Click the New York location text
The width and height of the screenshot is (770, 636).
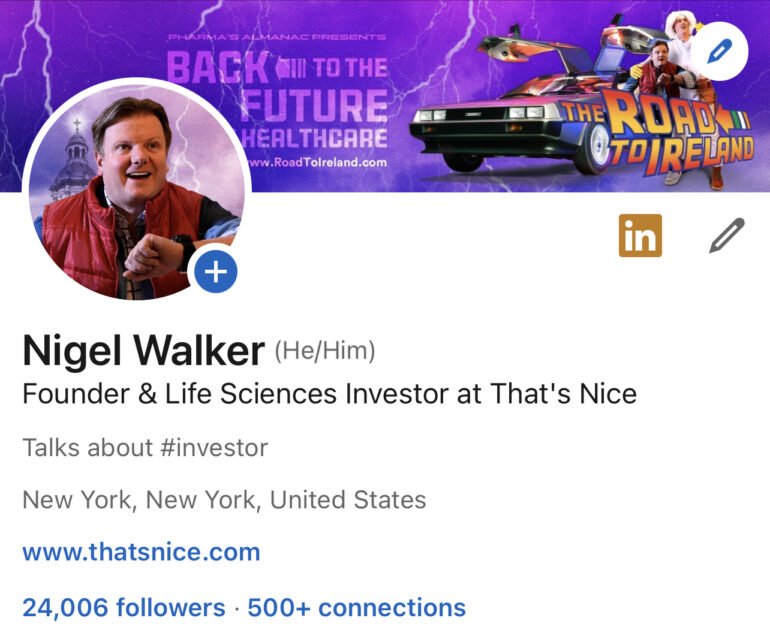point(224,499)
